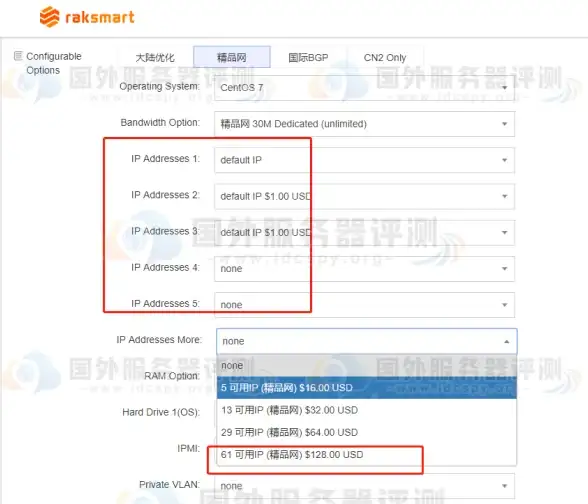Switch to the 大陆优化 tab
The width and height of the screenshot is (588, 504).
[155, 57]
